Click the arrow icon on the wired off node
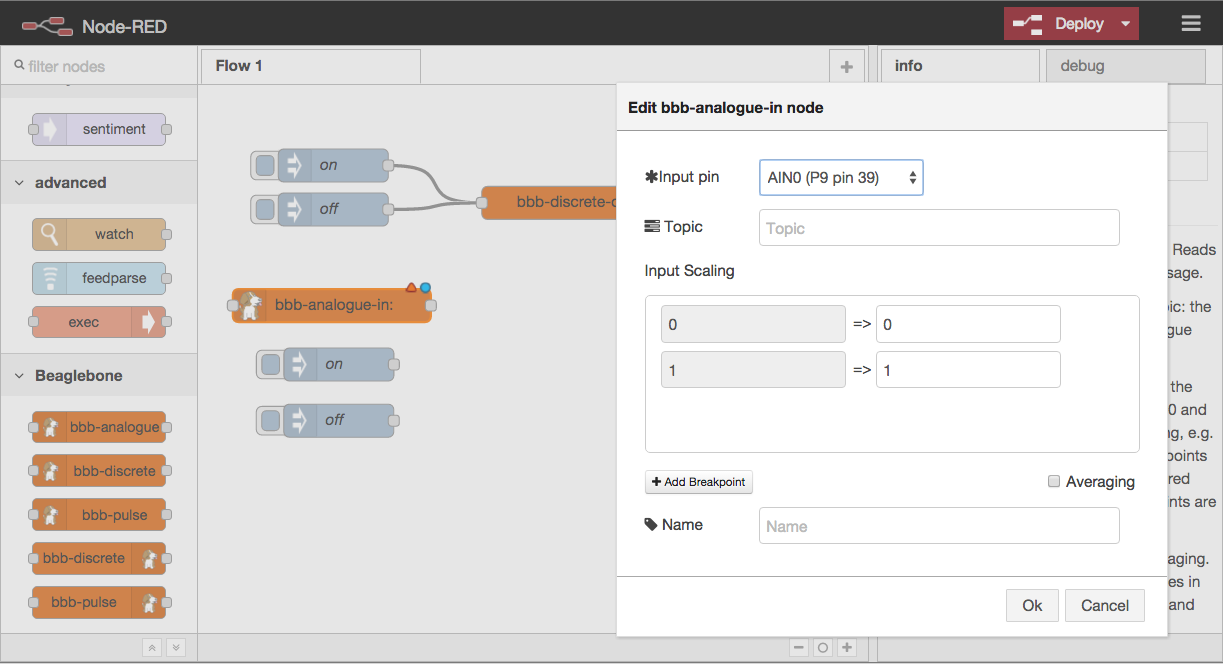The width and height of the screenshot is (1223, 664). click(294, 209)
